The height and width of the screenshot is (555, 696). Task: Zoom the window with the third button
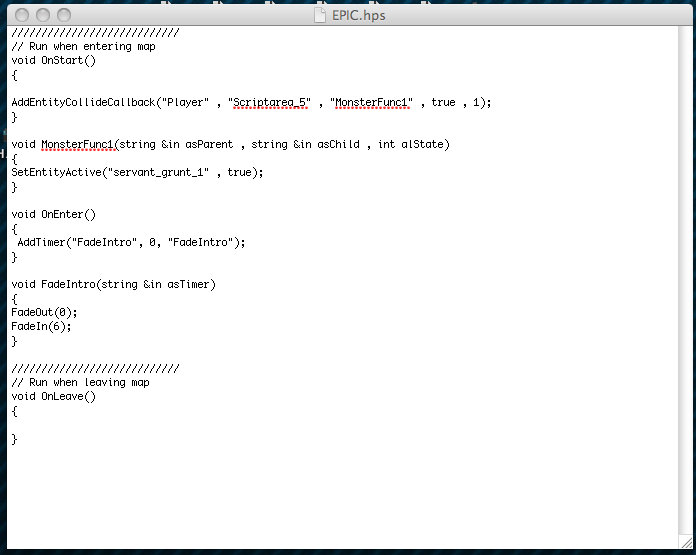coord(64,15)
